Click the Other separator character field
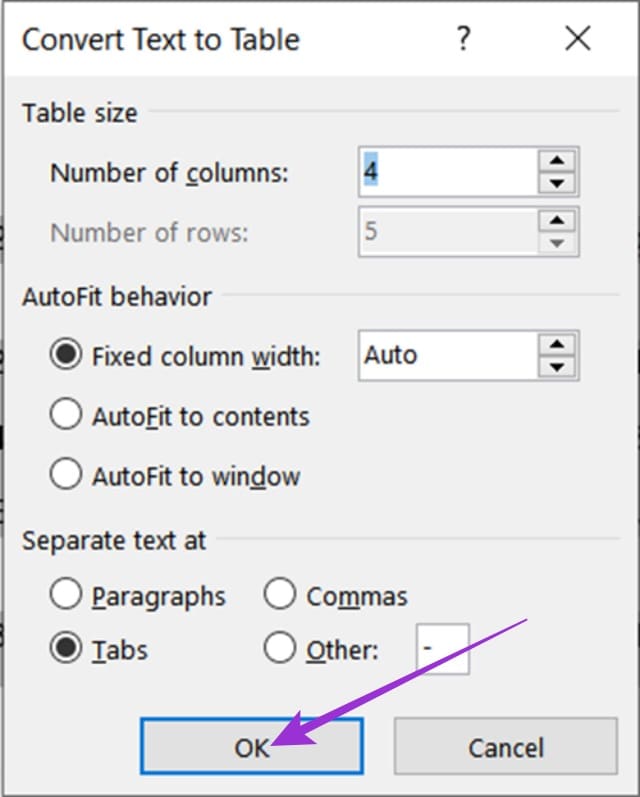This screenshot has height=797, width=640. 443,649
